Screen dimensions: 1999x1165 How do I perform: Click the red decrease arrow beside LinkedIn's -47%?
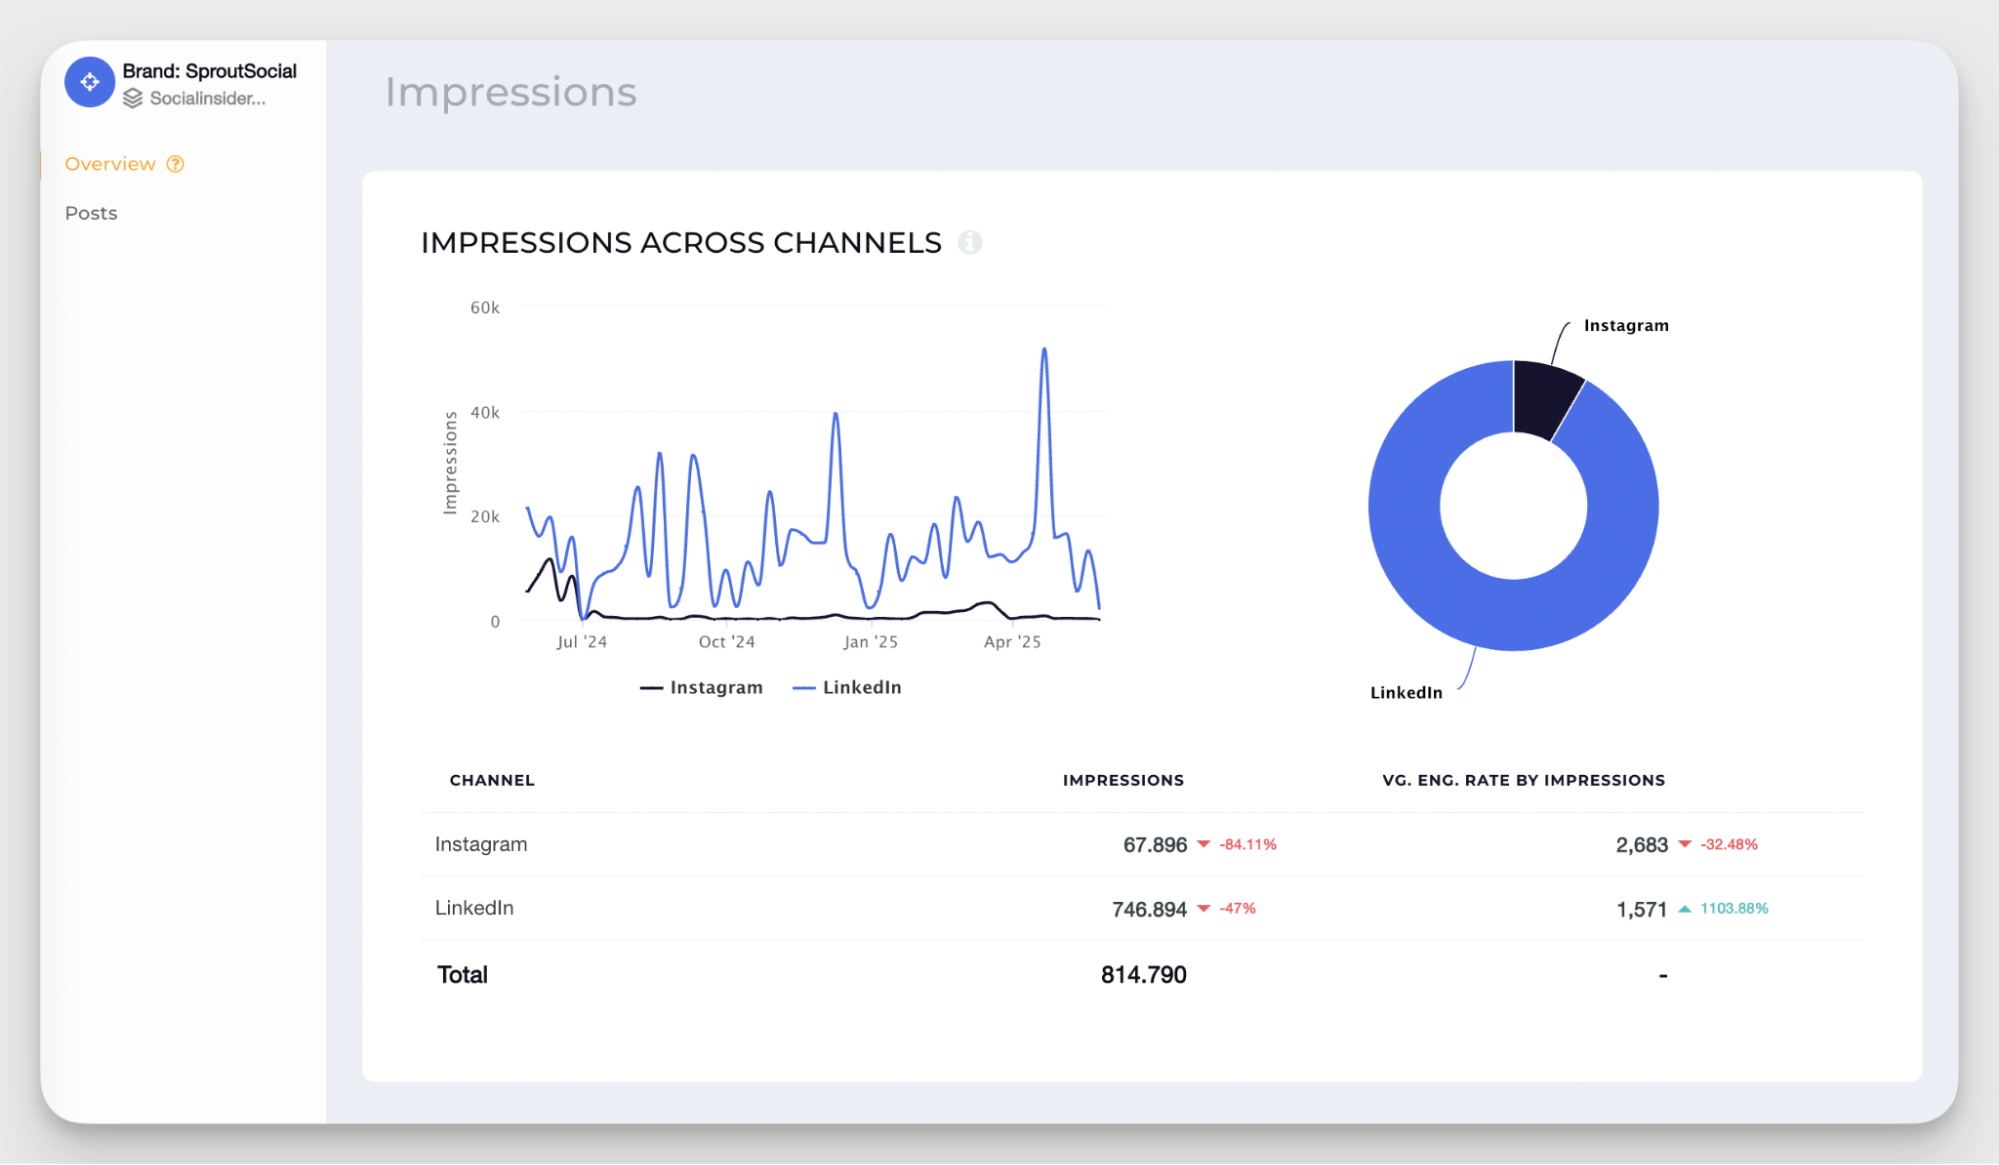[1204, 909]
